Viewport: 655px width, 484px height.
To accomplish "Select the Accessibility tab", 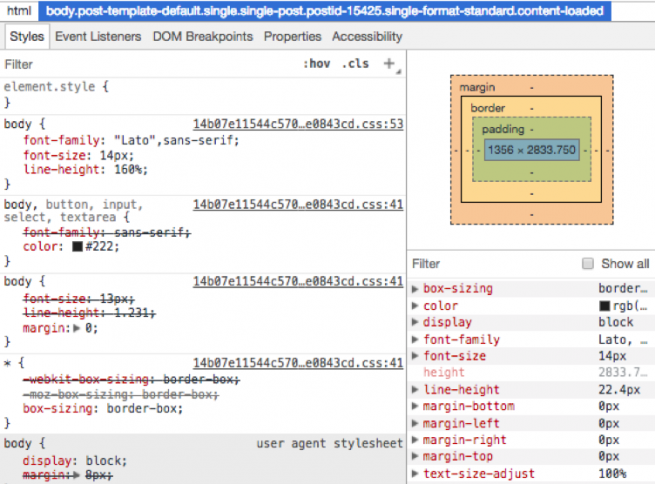I will click(x=367, y=37).
